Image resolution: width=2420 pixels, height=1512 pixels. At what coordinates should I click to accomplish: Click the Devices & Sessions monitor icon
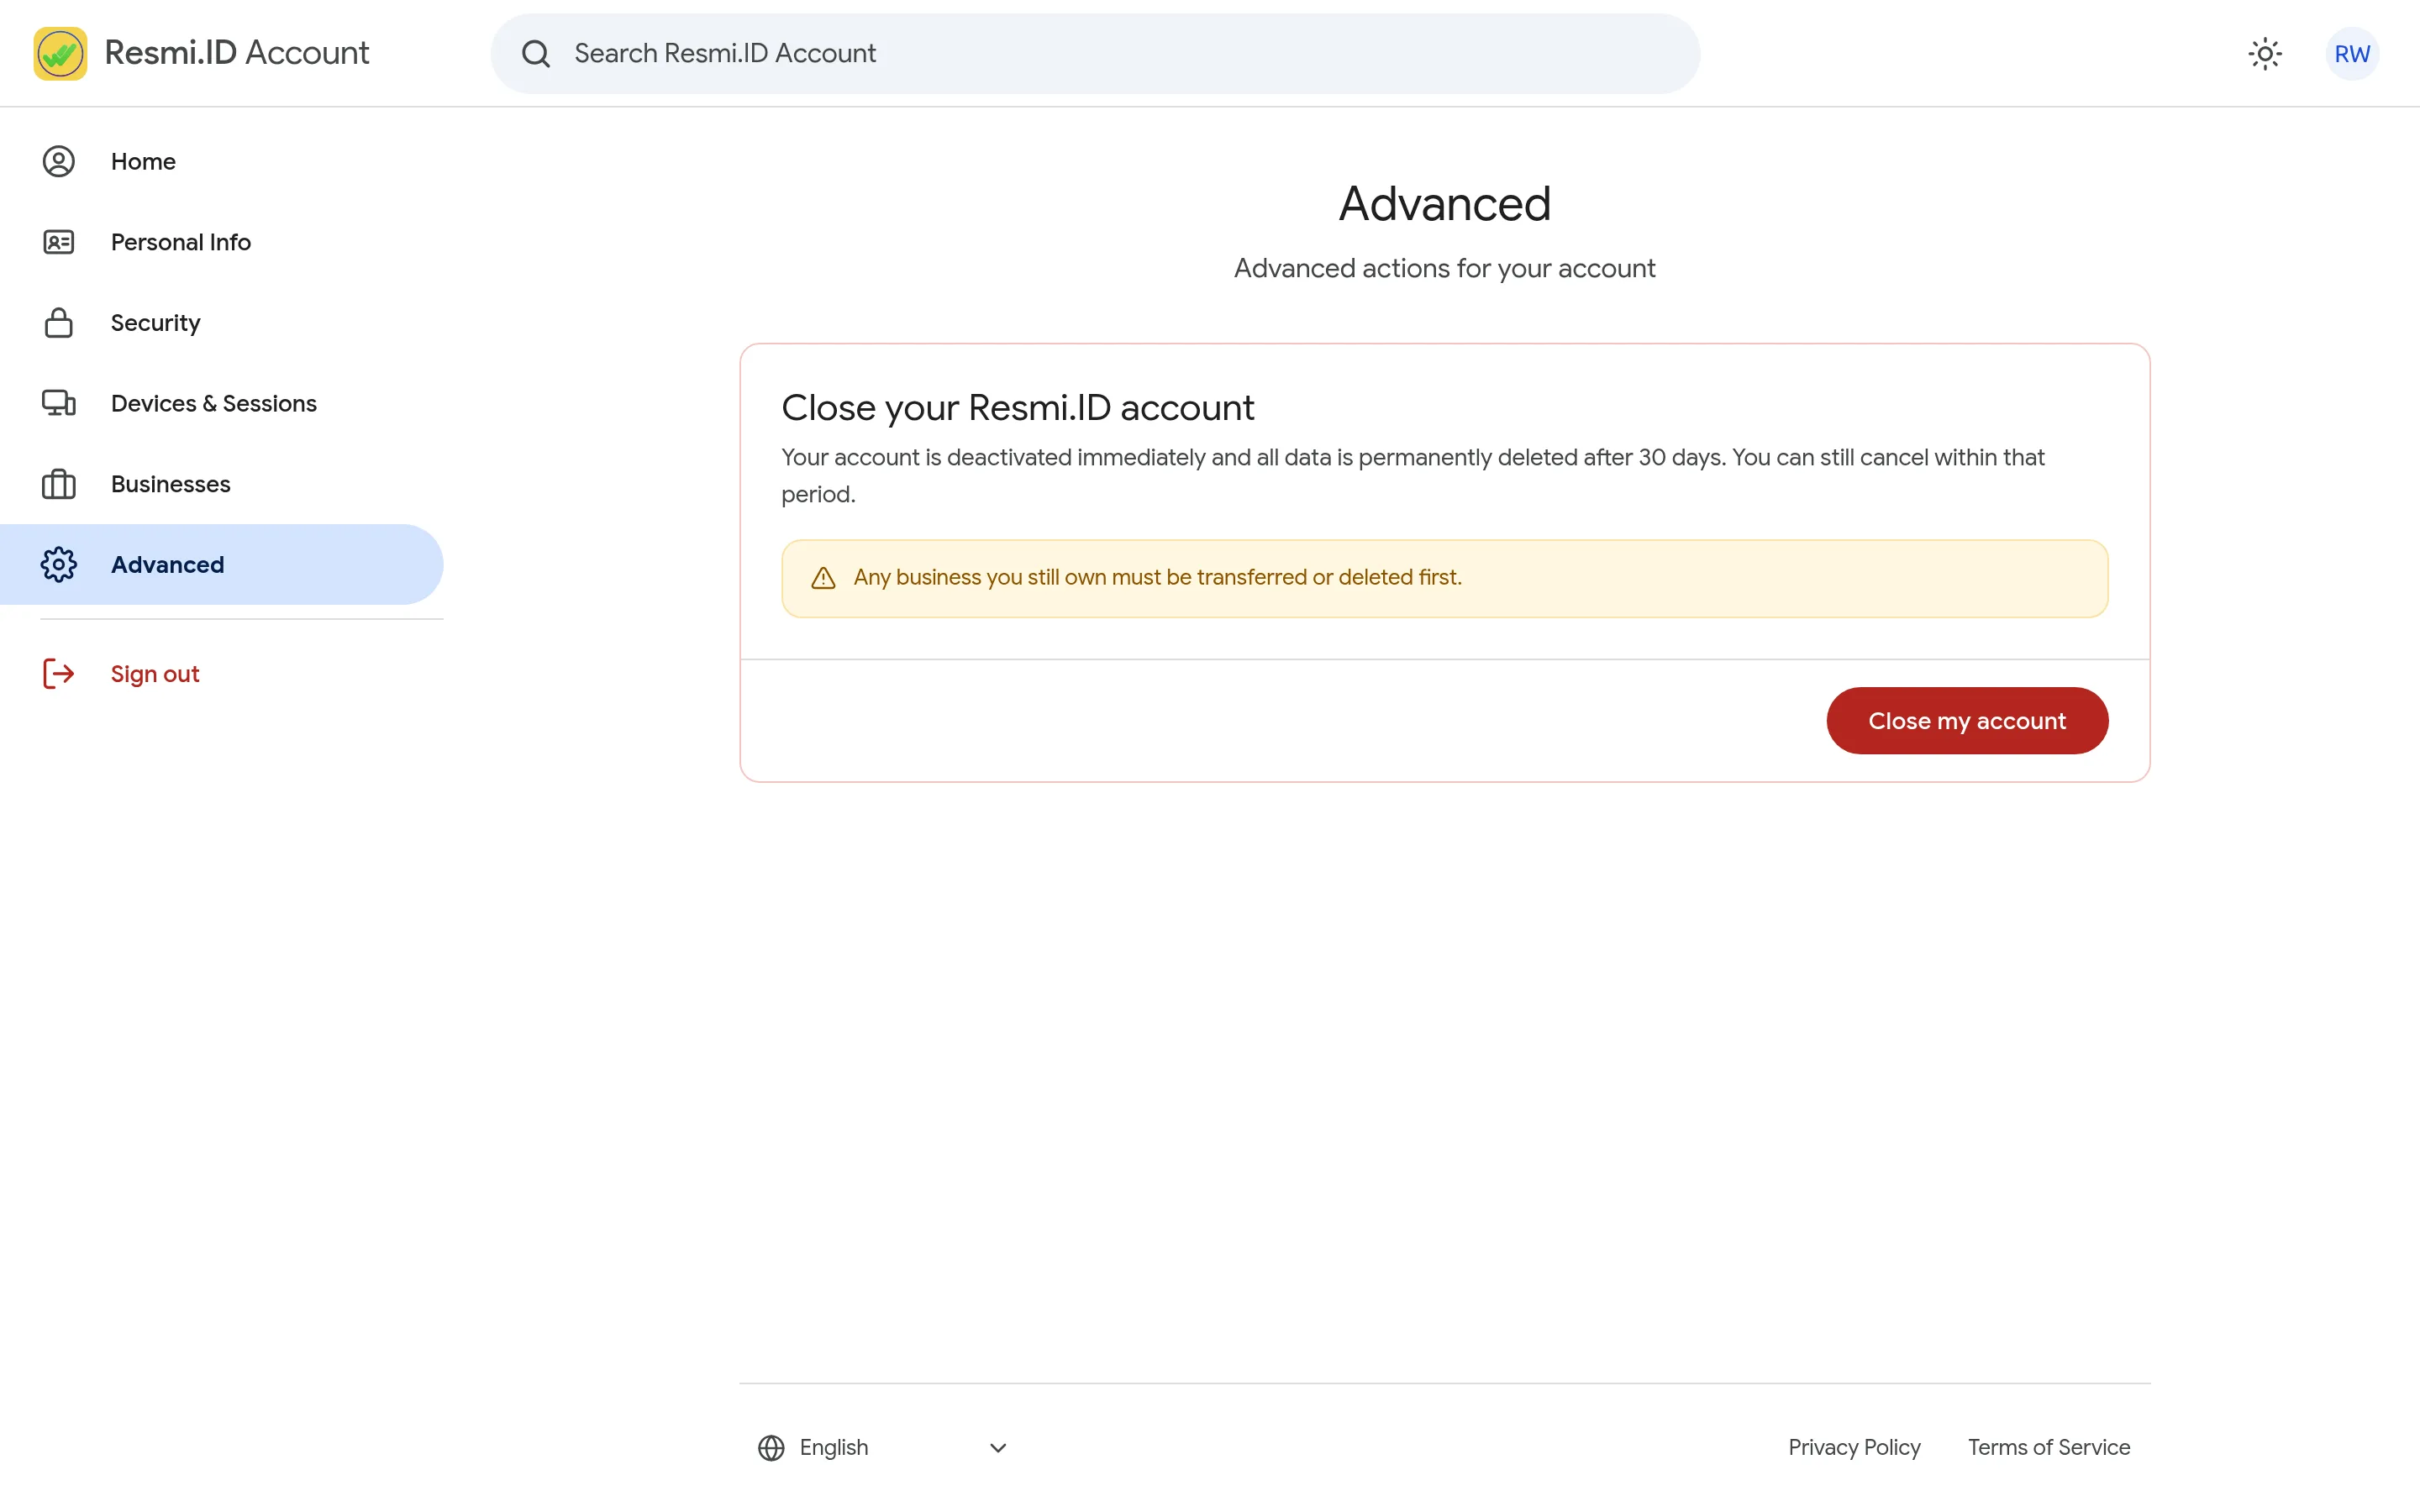pos(59,403)
